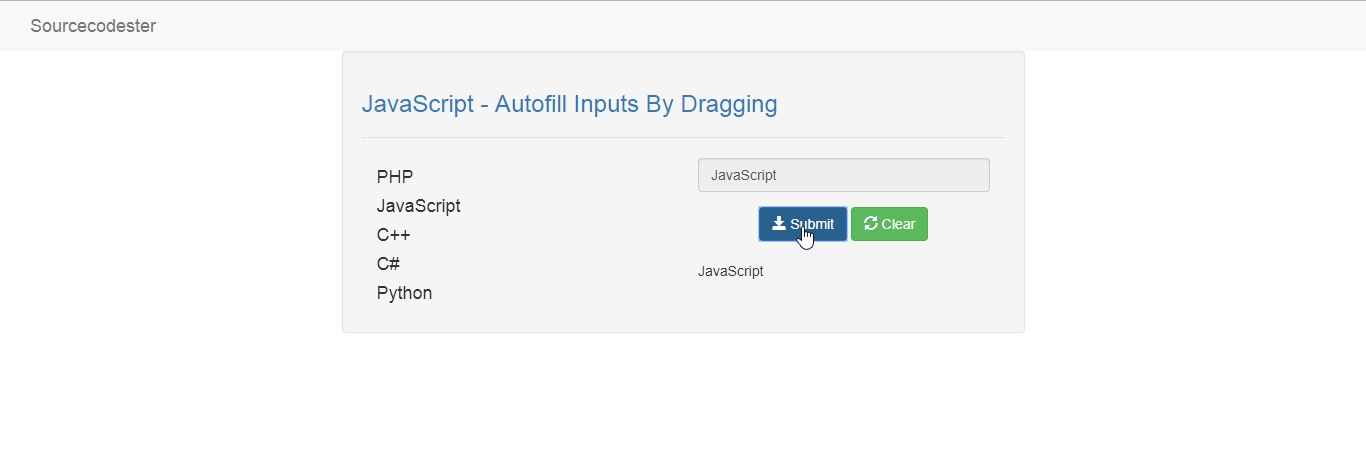1366x466 pixels.
Task: Select the PHP list item
Action: [x=395, y=177]
